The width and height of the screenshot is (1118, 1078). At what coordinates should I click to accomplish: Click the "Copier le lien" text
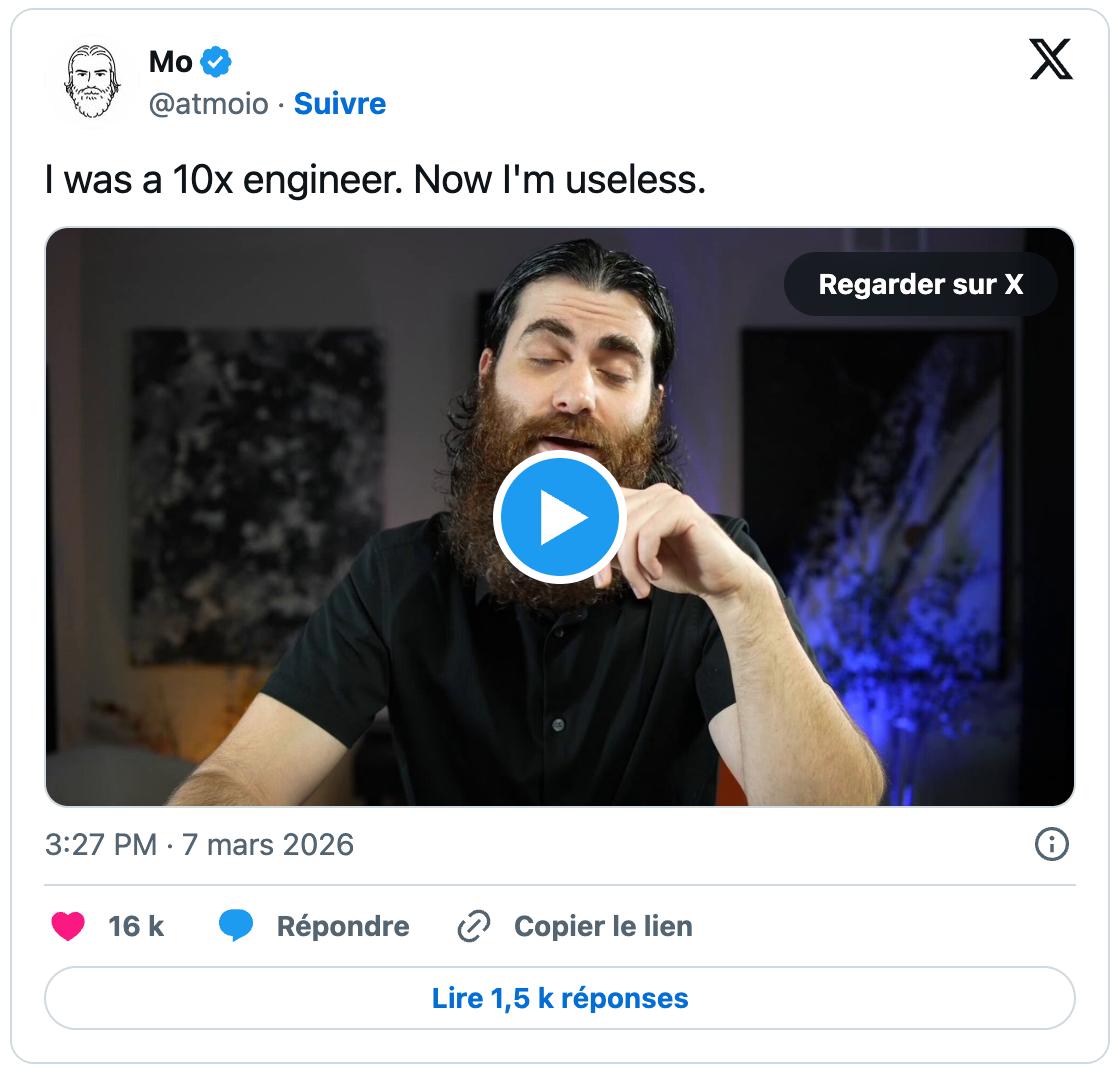[x=603, y=927]
